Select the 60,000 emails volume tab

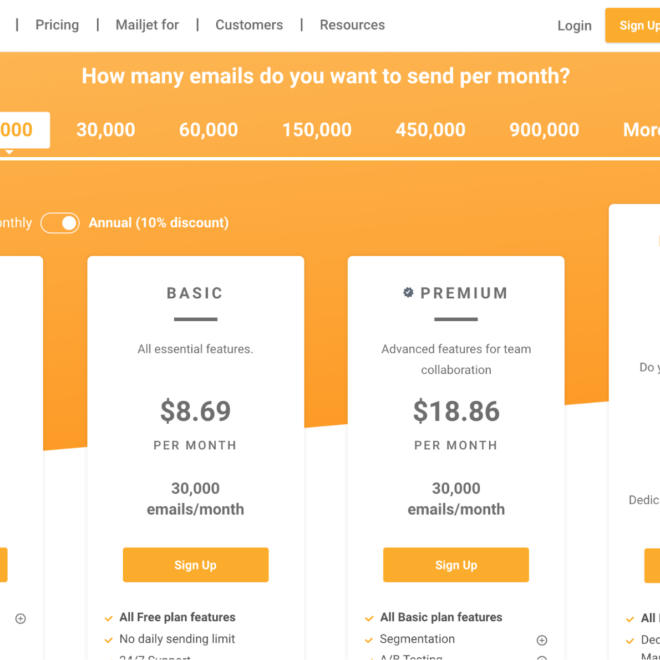208,130
